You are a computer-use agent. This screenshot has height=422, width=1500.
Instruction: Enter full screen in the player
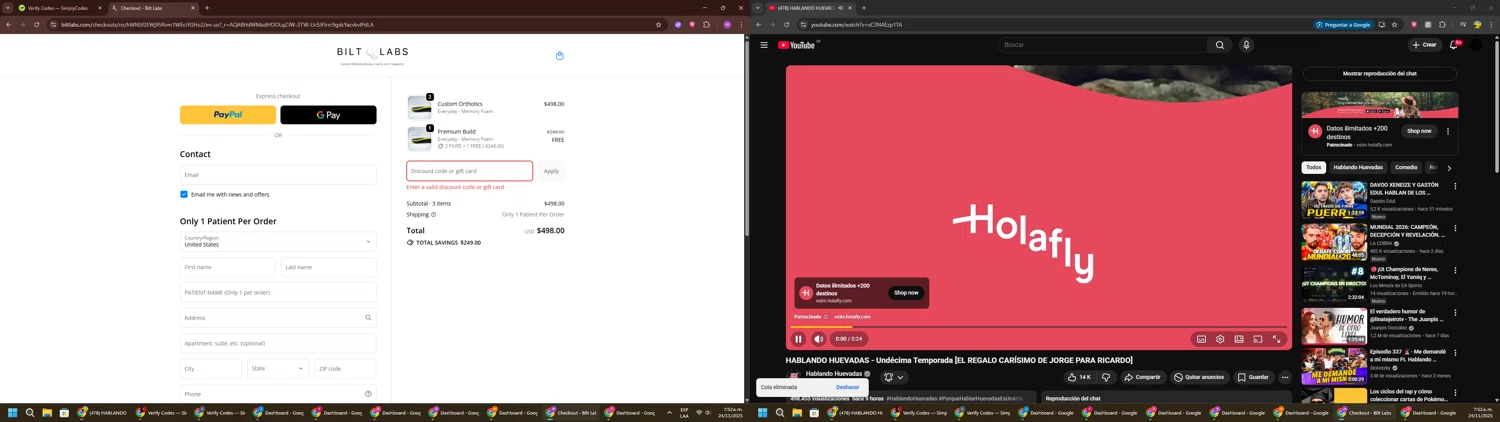(1276, 339)
